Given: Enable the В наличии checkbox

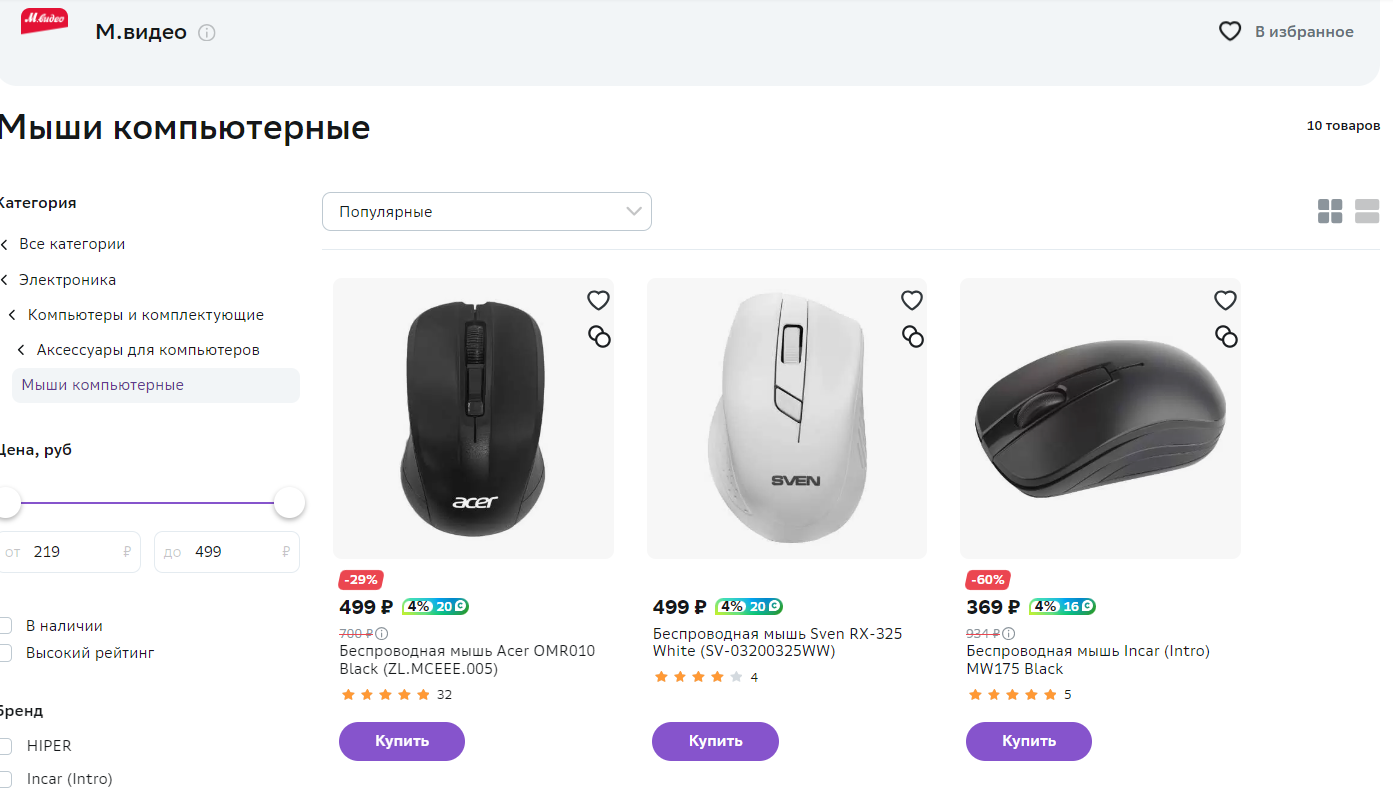Looking at the screenshot, I should tap(5, 626).
